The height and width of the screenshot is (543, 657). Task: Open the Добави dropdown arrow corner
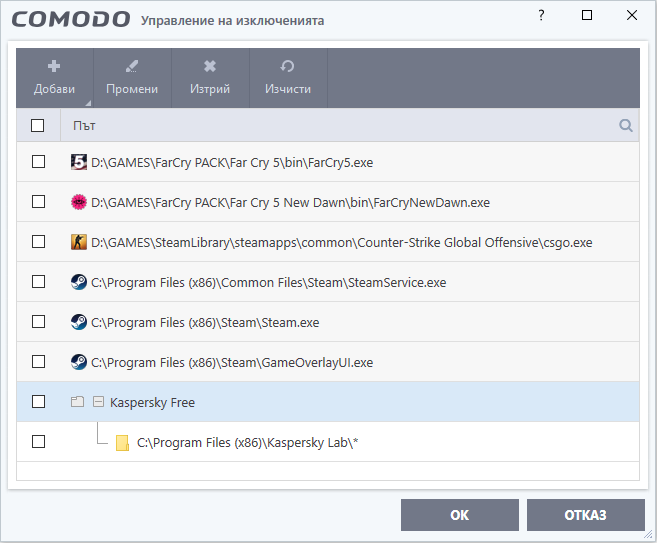point(88,103)
